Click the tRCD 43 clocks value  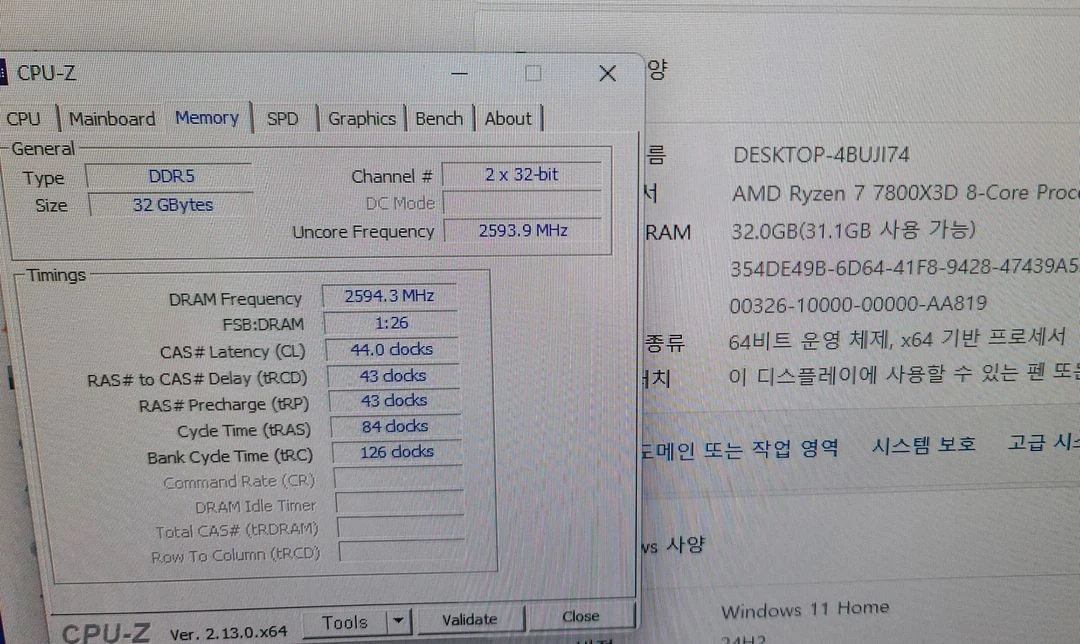(x=393, y=376)
